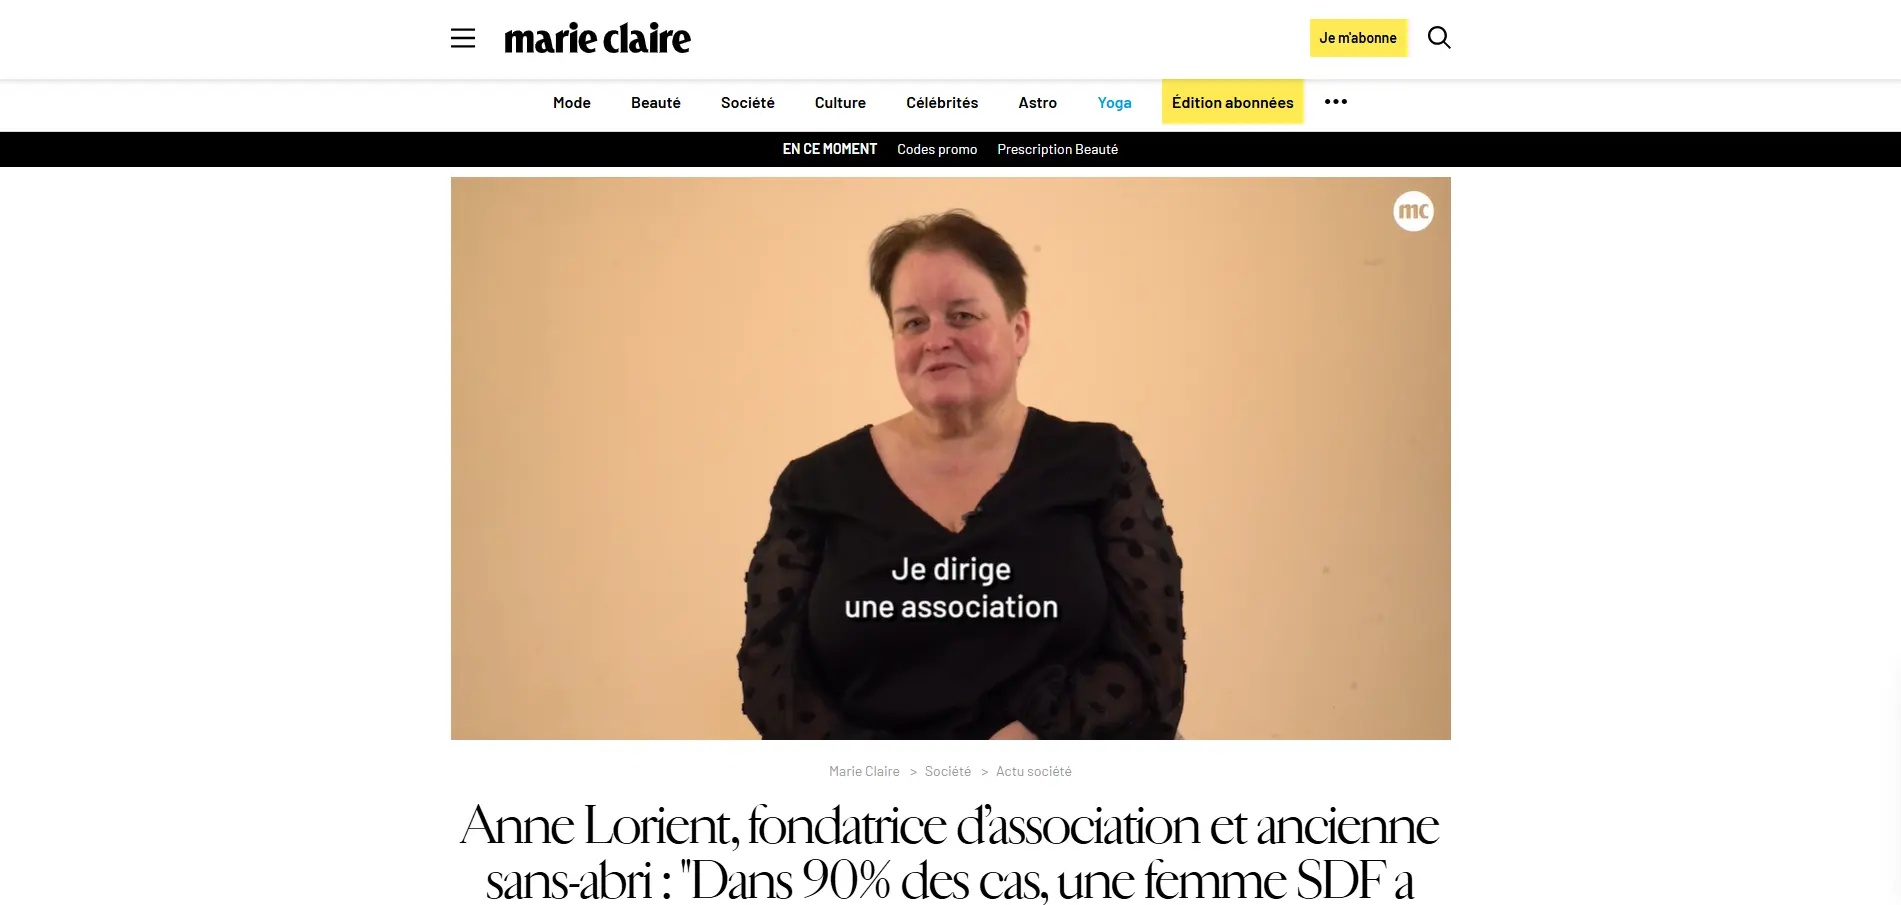Click the Actu société breadcrumb

1033,771
